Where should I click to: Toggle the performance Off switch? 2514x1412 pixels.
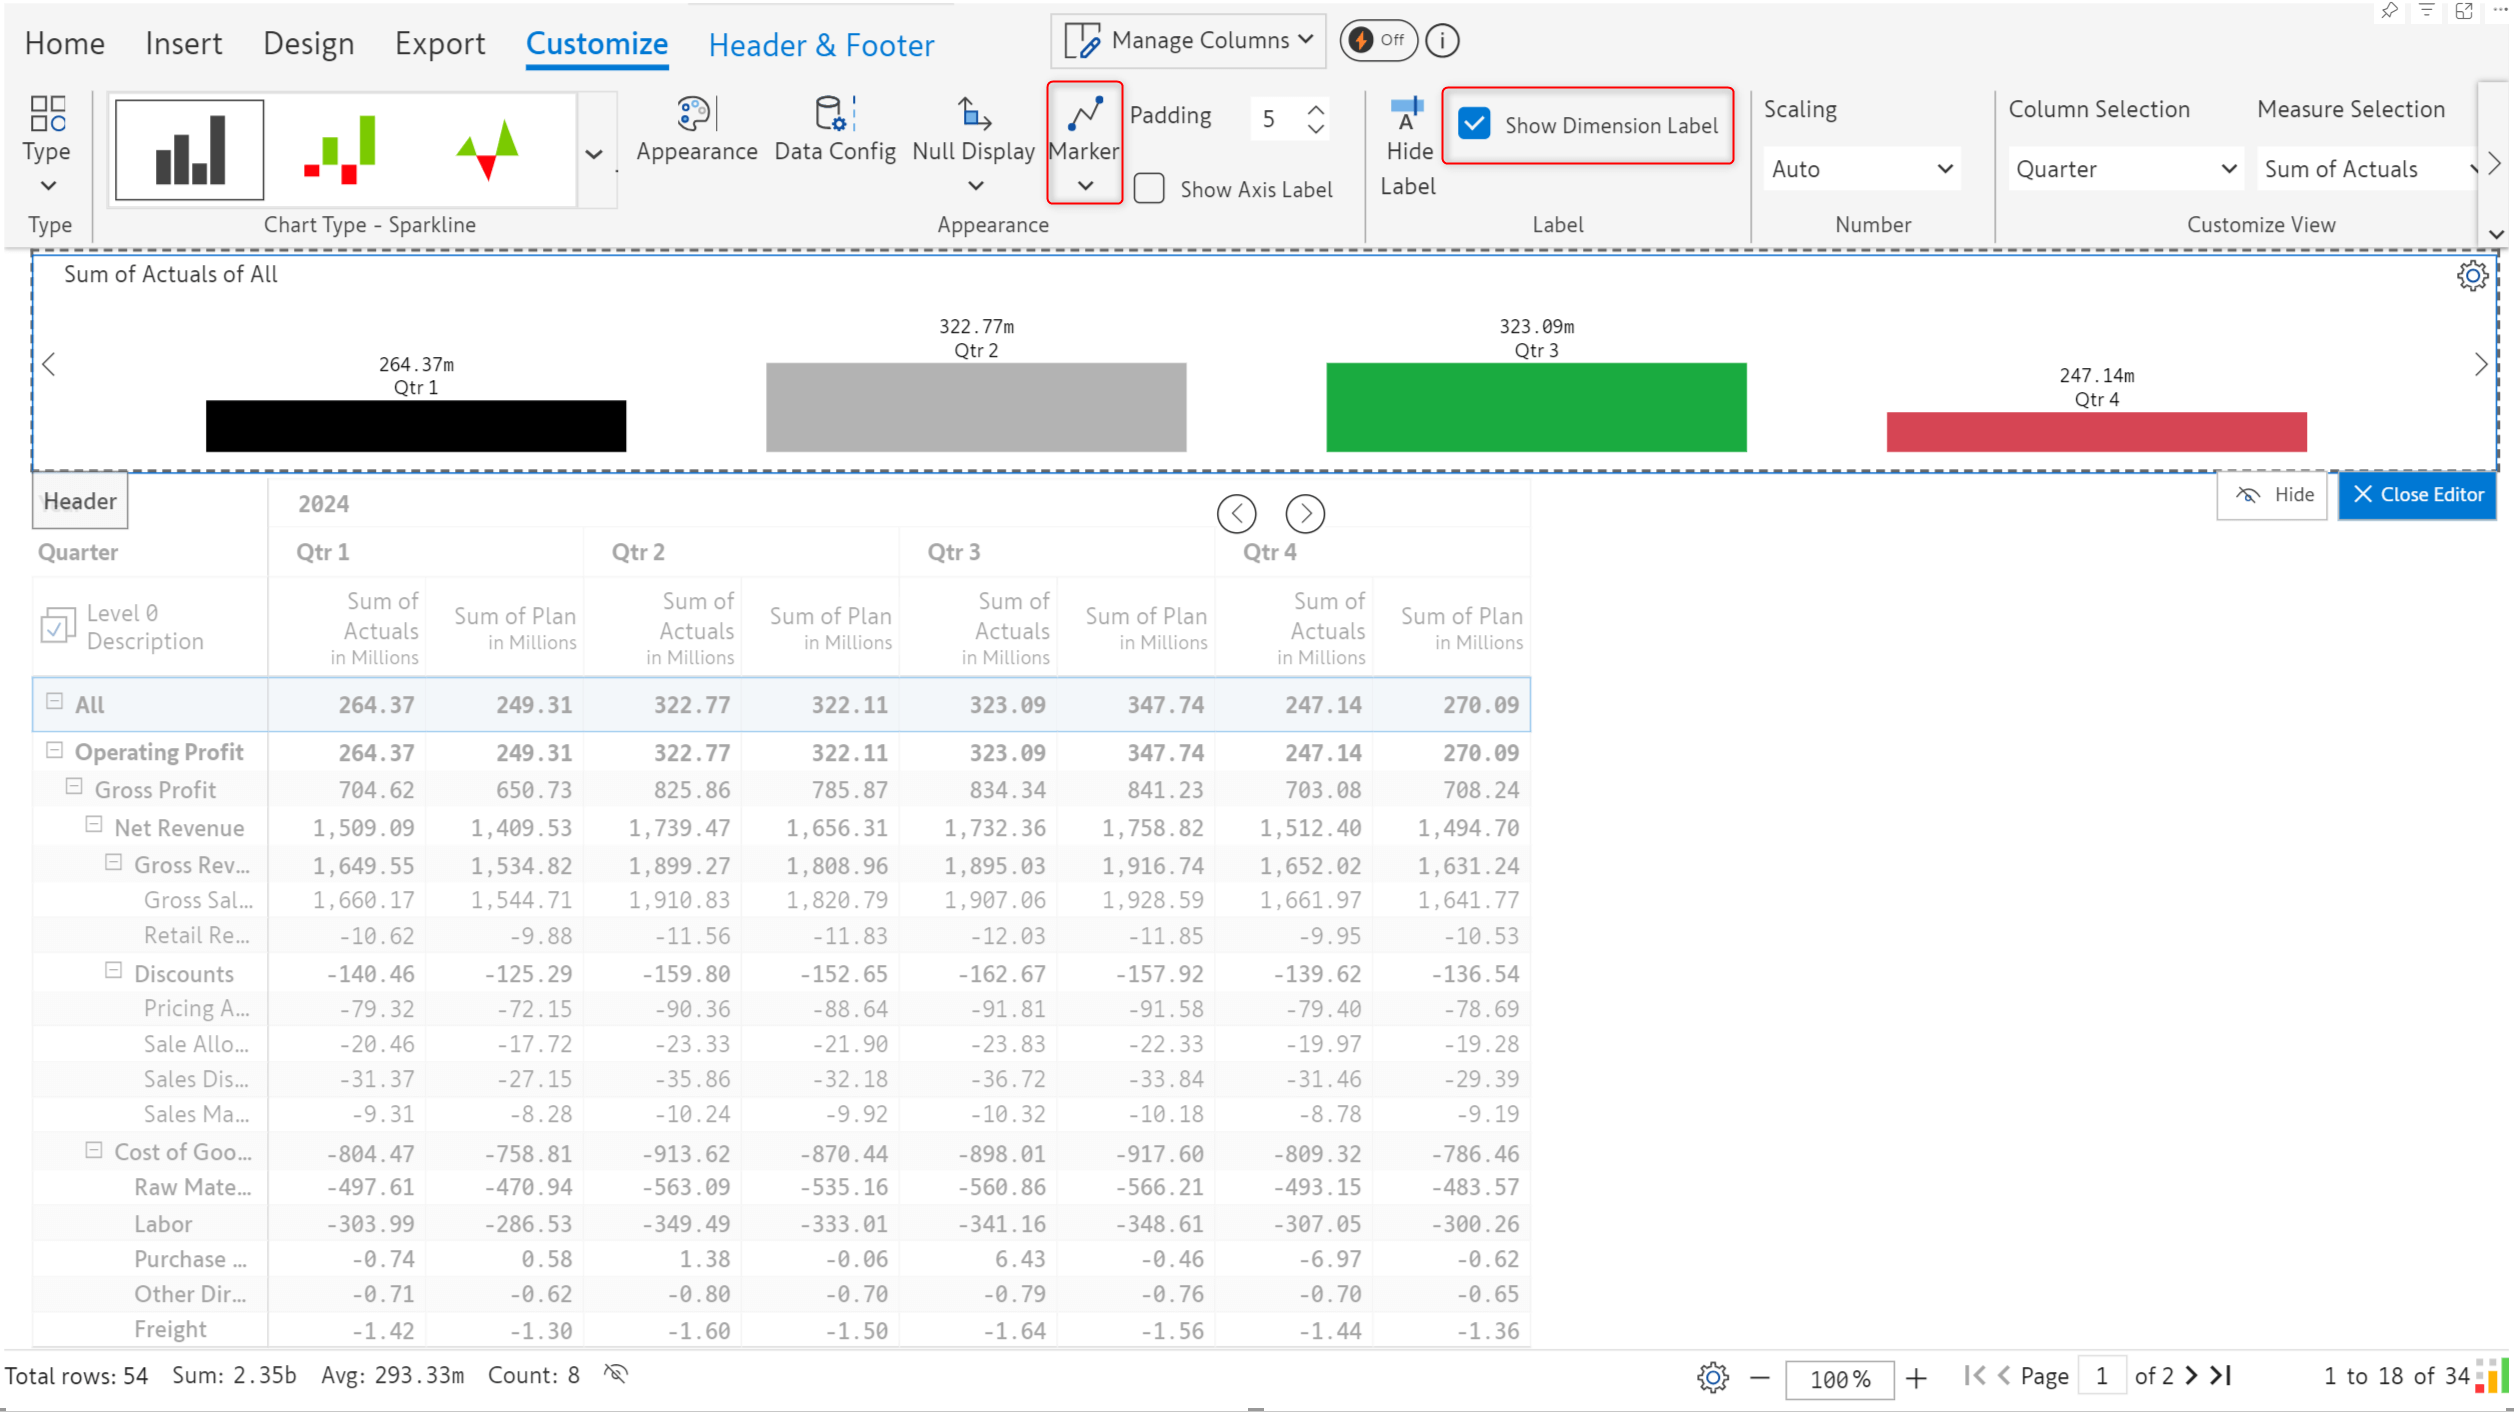[x=1377, y=40]
